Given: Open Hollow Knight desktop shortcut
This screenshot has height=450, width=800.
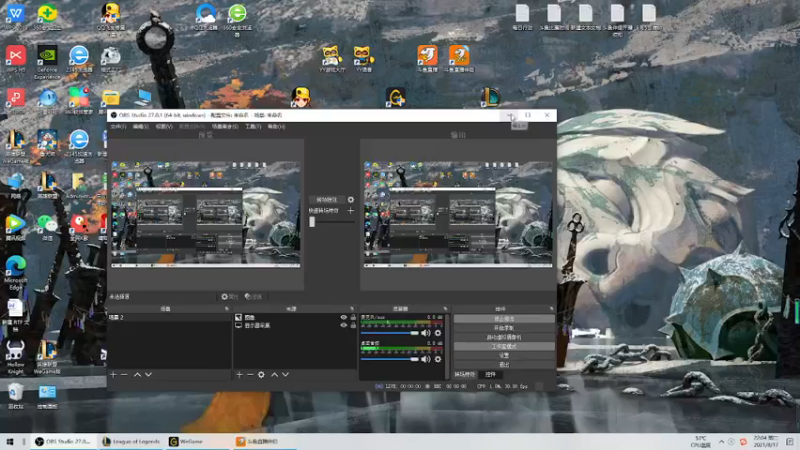Looking at the screenshot, I should coord(15,357).
